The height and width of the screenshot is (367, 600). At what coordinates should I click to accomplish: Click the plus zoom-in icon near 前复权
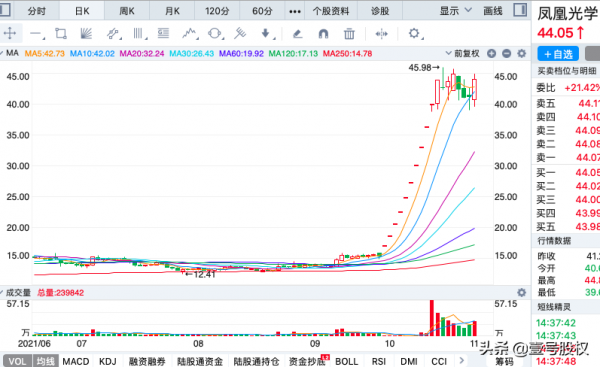[491, 54]
